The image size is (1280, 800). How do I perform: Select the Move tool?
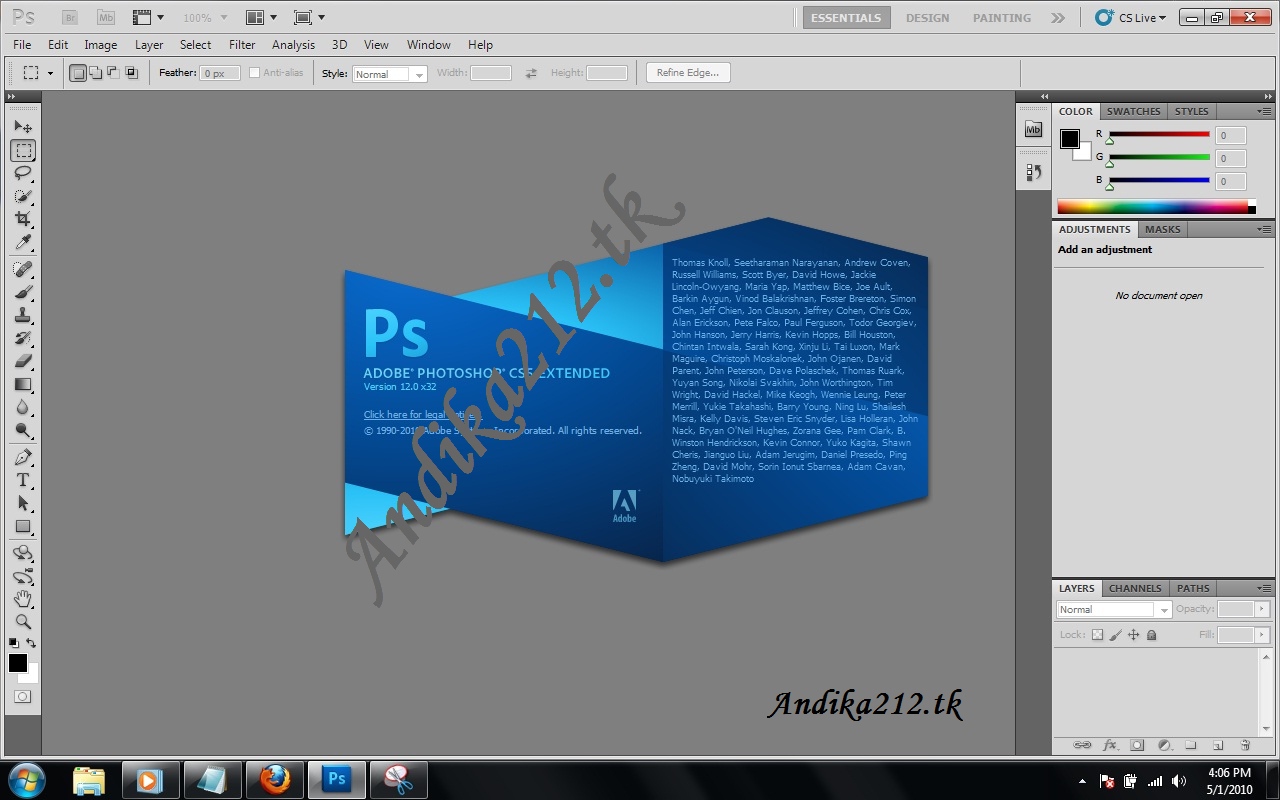pyautogui.click(x=23, y=127)
